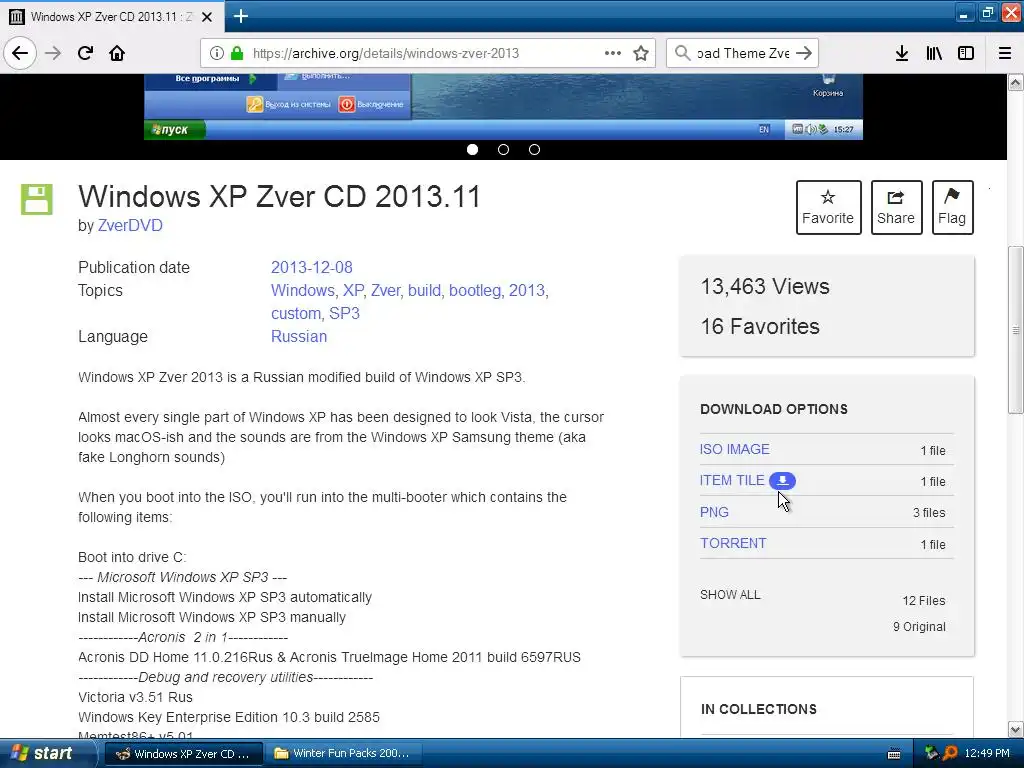This screenshot has width=1024, height=768.
Task: Click the page scrollbar down arrow
Action: (1016, 729)
